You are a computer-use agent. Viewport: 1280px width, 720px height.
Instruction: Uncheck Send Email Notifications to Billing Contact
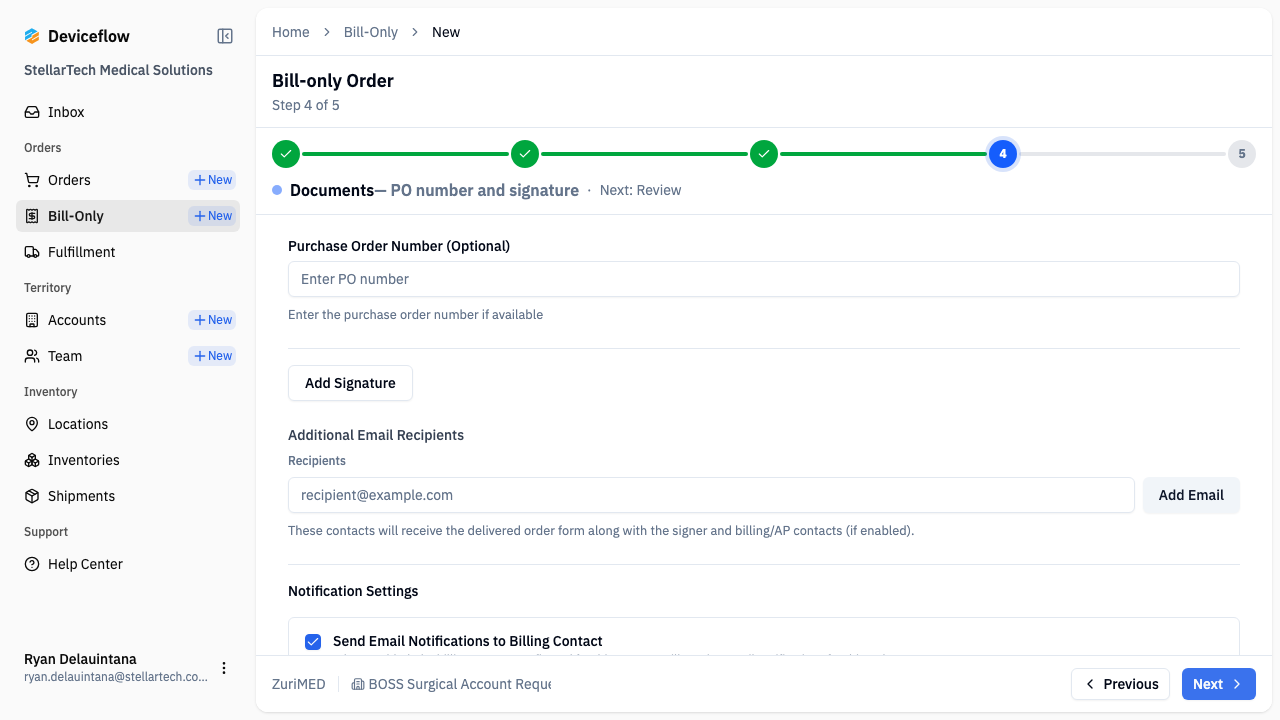pyautogui.click(x=313, y=641)
